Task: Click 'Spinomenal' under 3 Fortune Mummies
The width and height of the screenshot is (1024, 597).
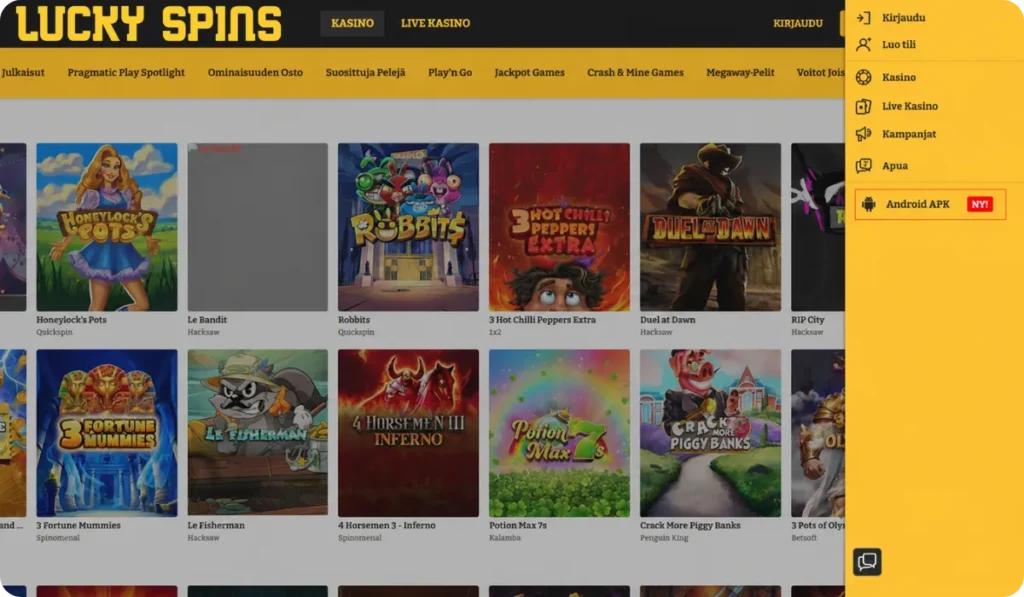Action: tap(57, 538)
